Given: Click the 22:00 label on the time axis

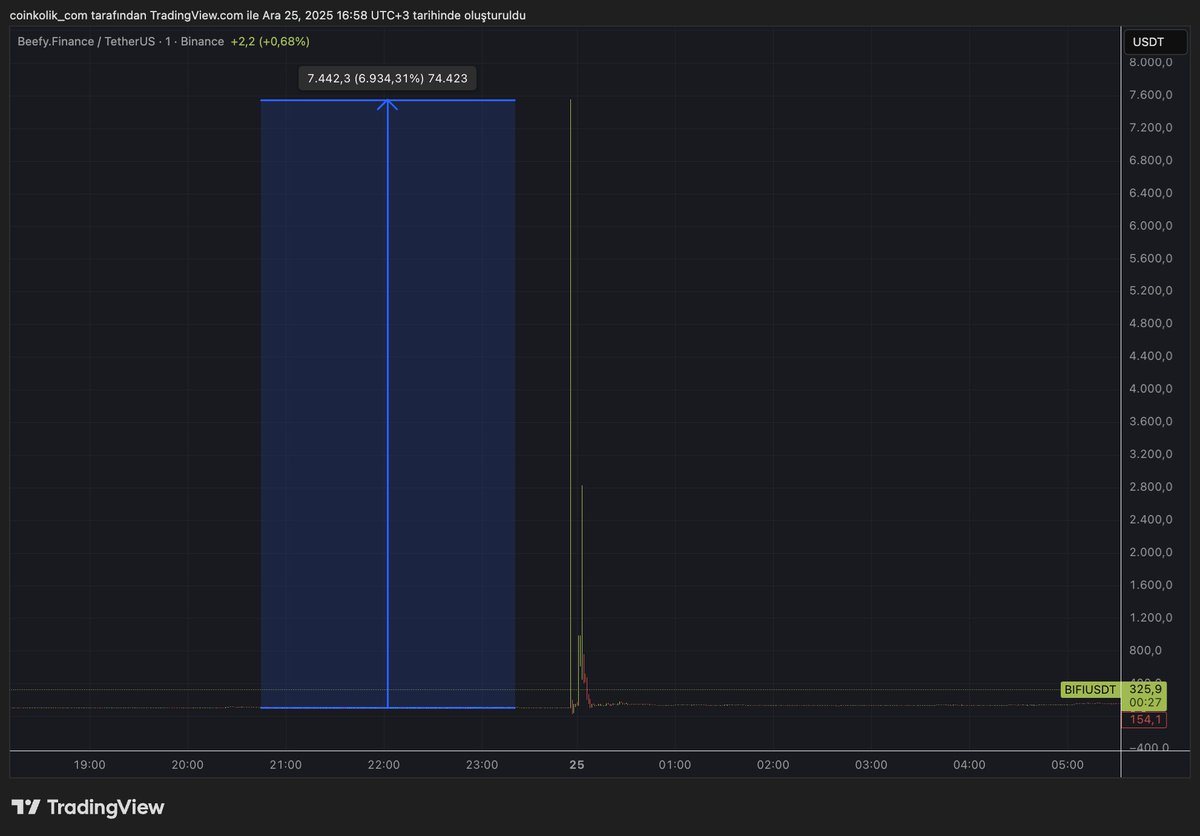Looking at the screenshot, I should click(384, 765).
